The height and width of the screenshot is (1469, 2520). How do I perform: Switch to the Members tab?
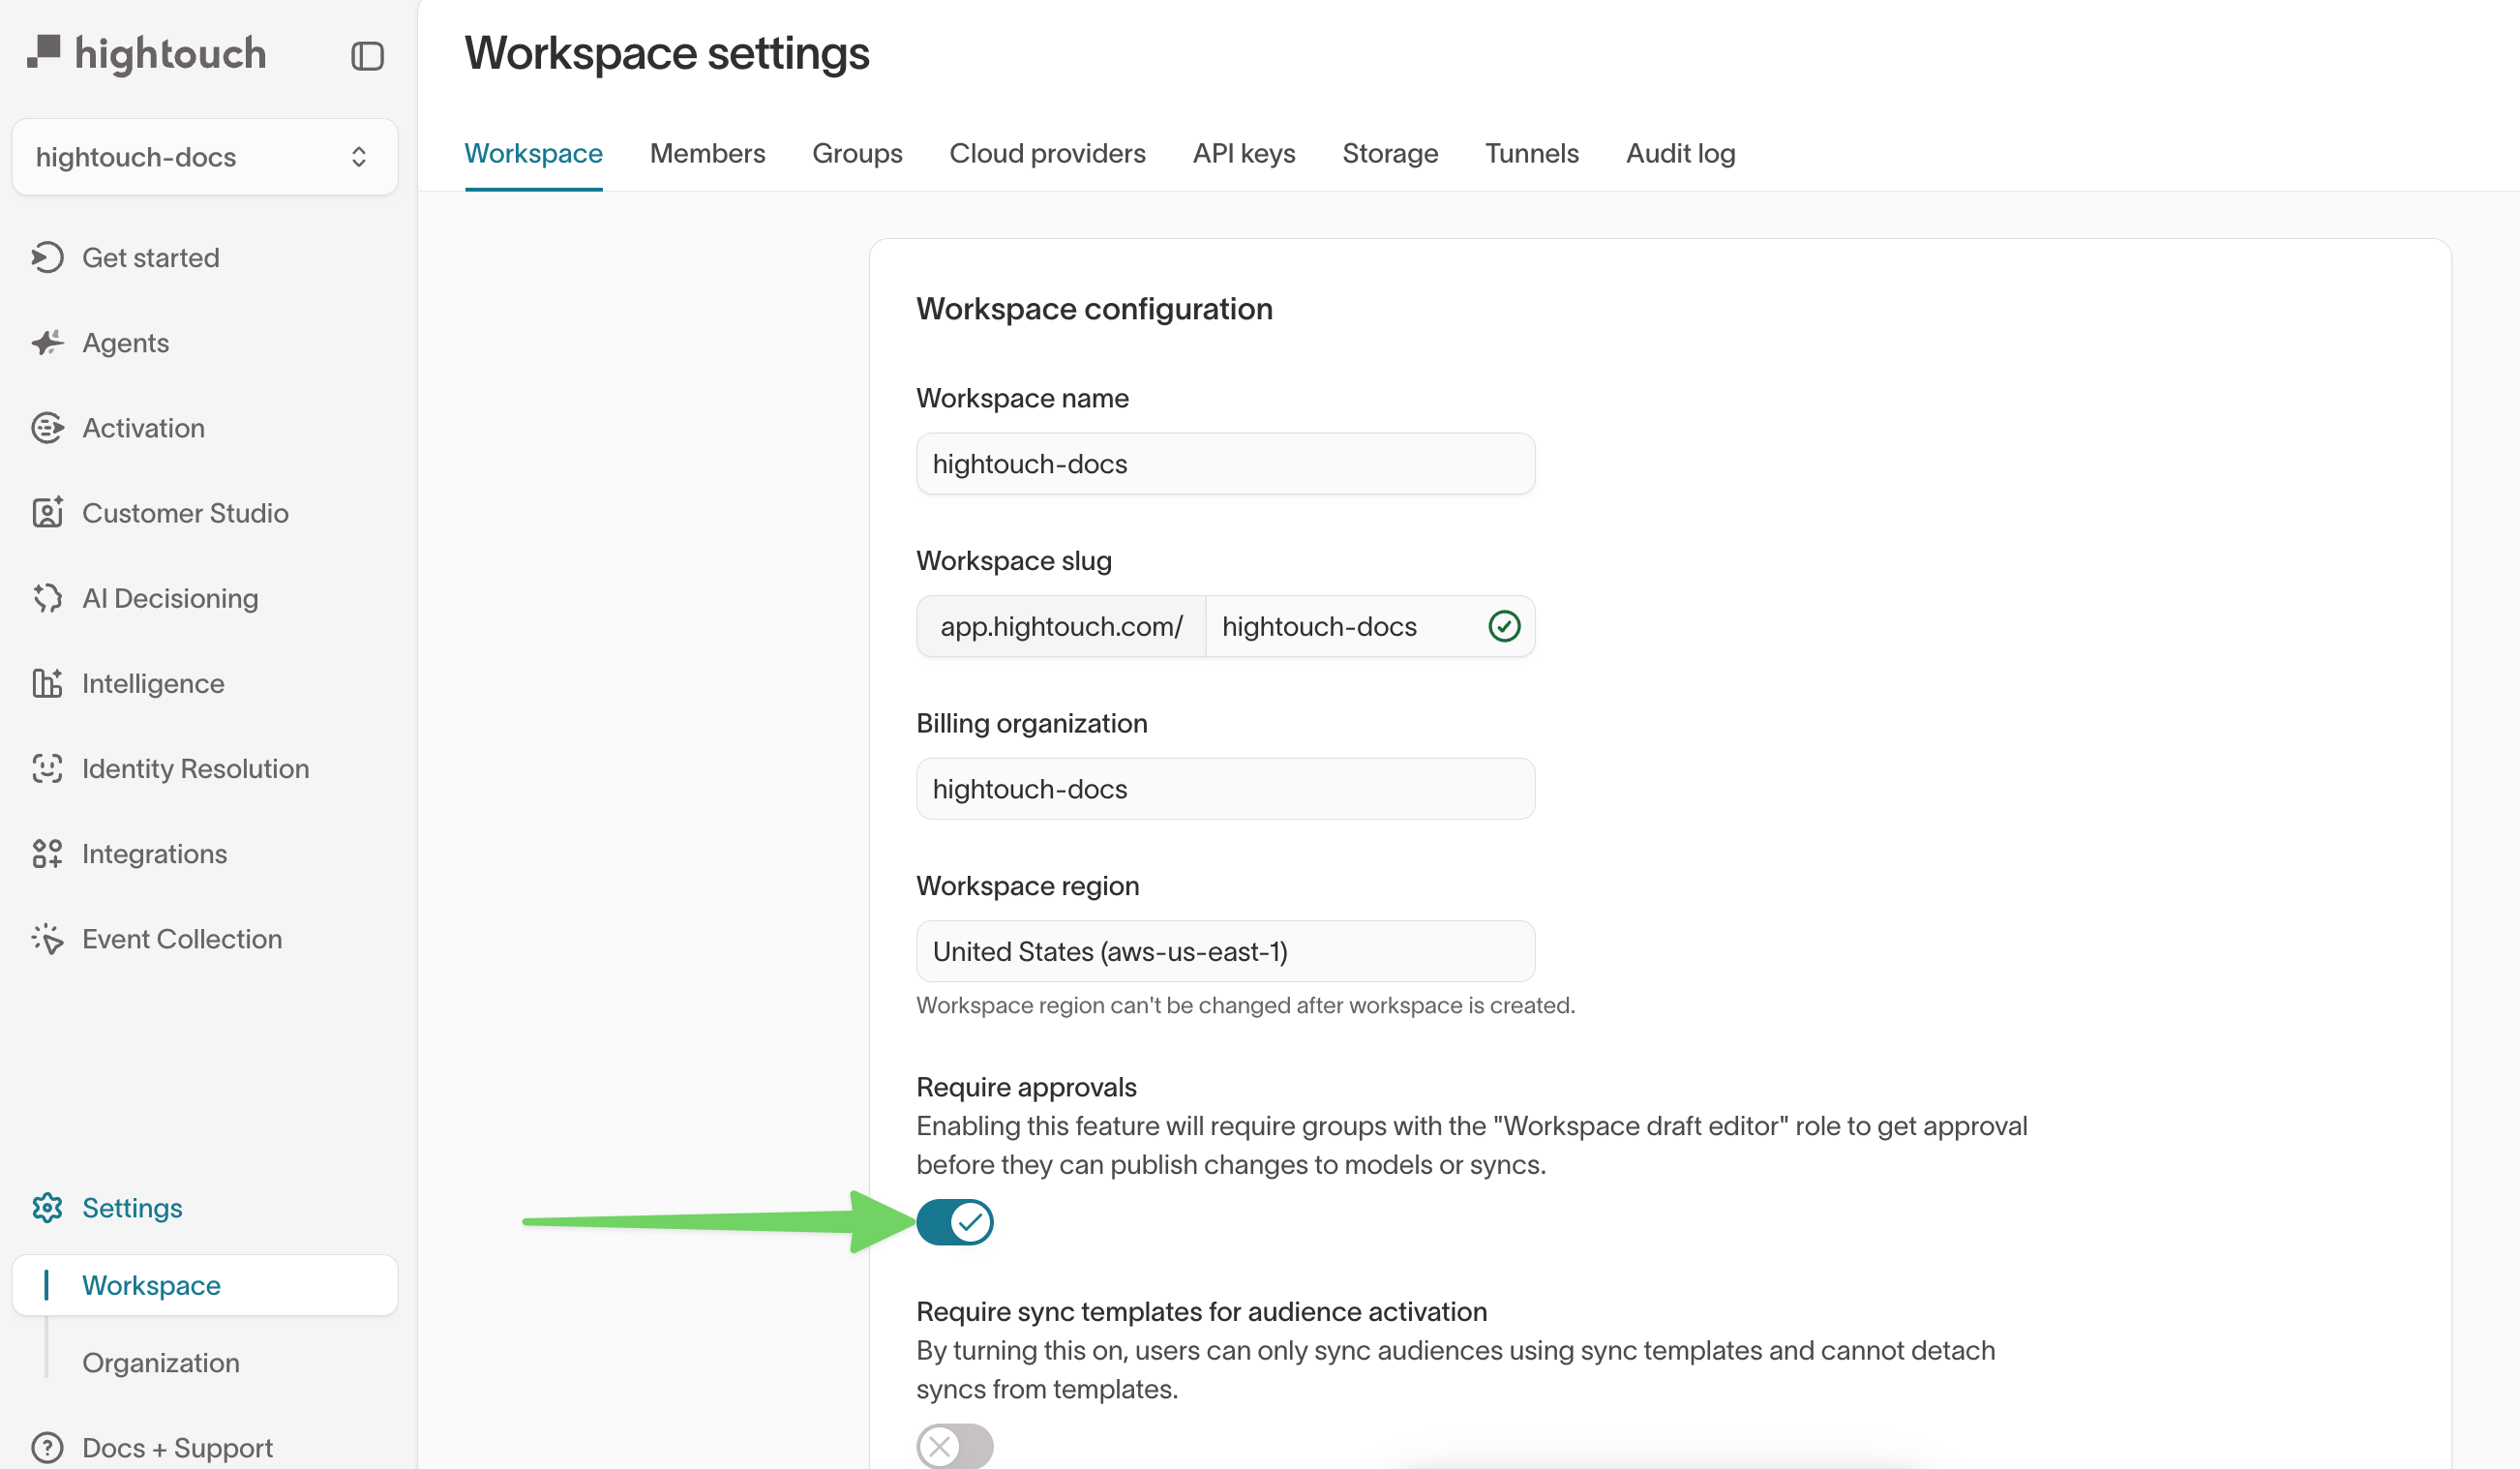[707, 153]
